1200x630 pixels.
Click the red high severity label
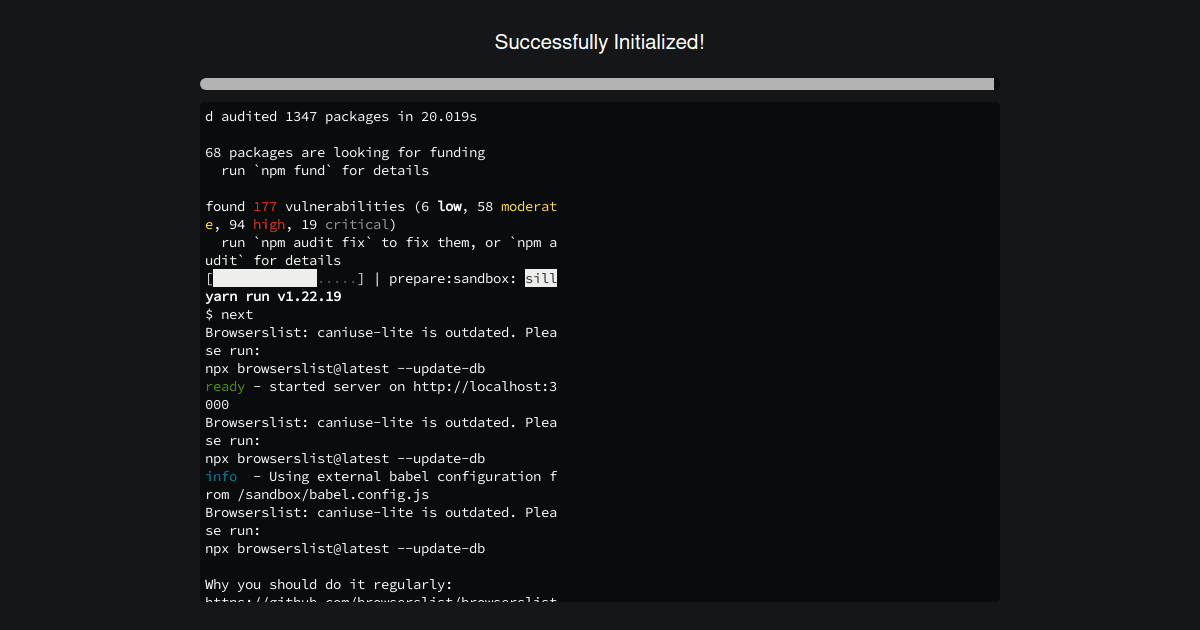pos(269,224)
